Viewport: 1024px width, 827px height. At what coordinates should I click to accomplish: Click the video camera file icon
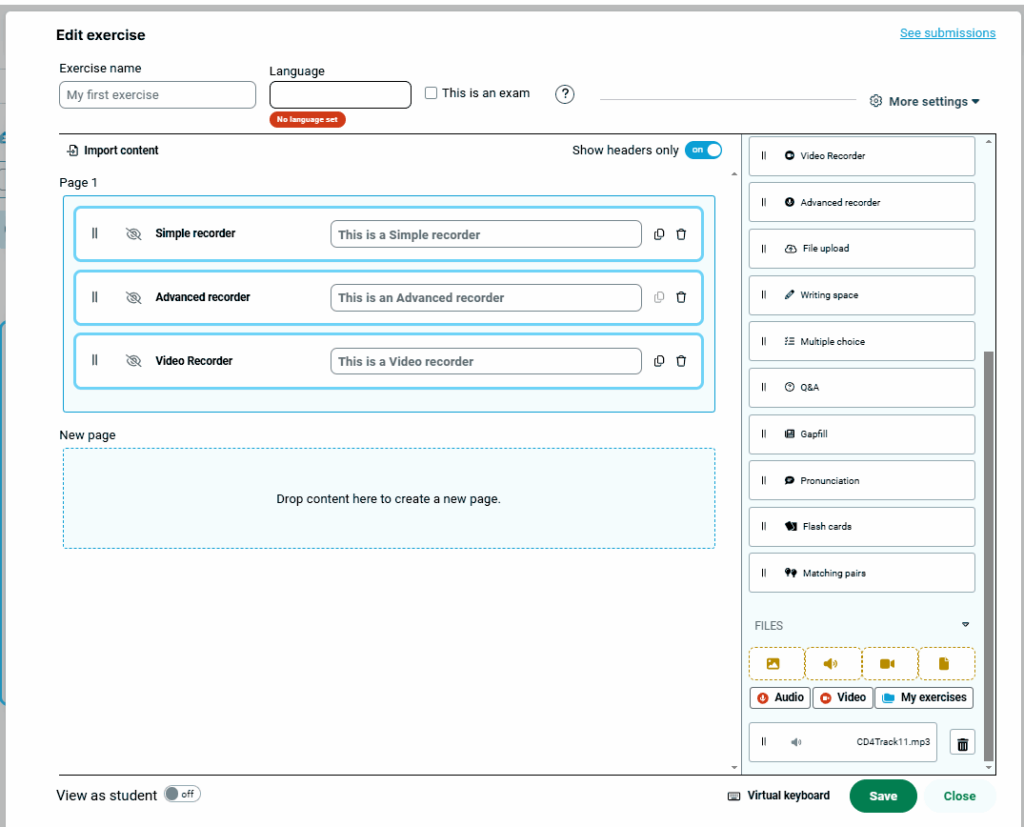889,663
